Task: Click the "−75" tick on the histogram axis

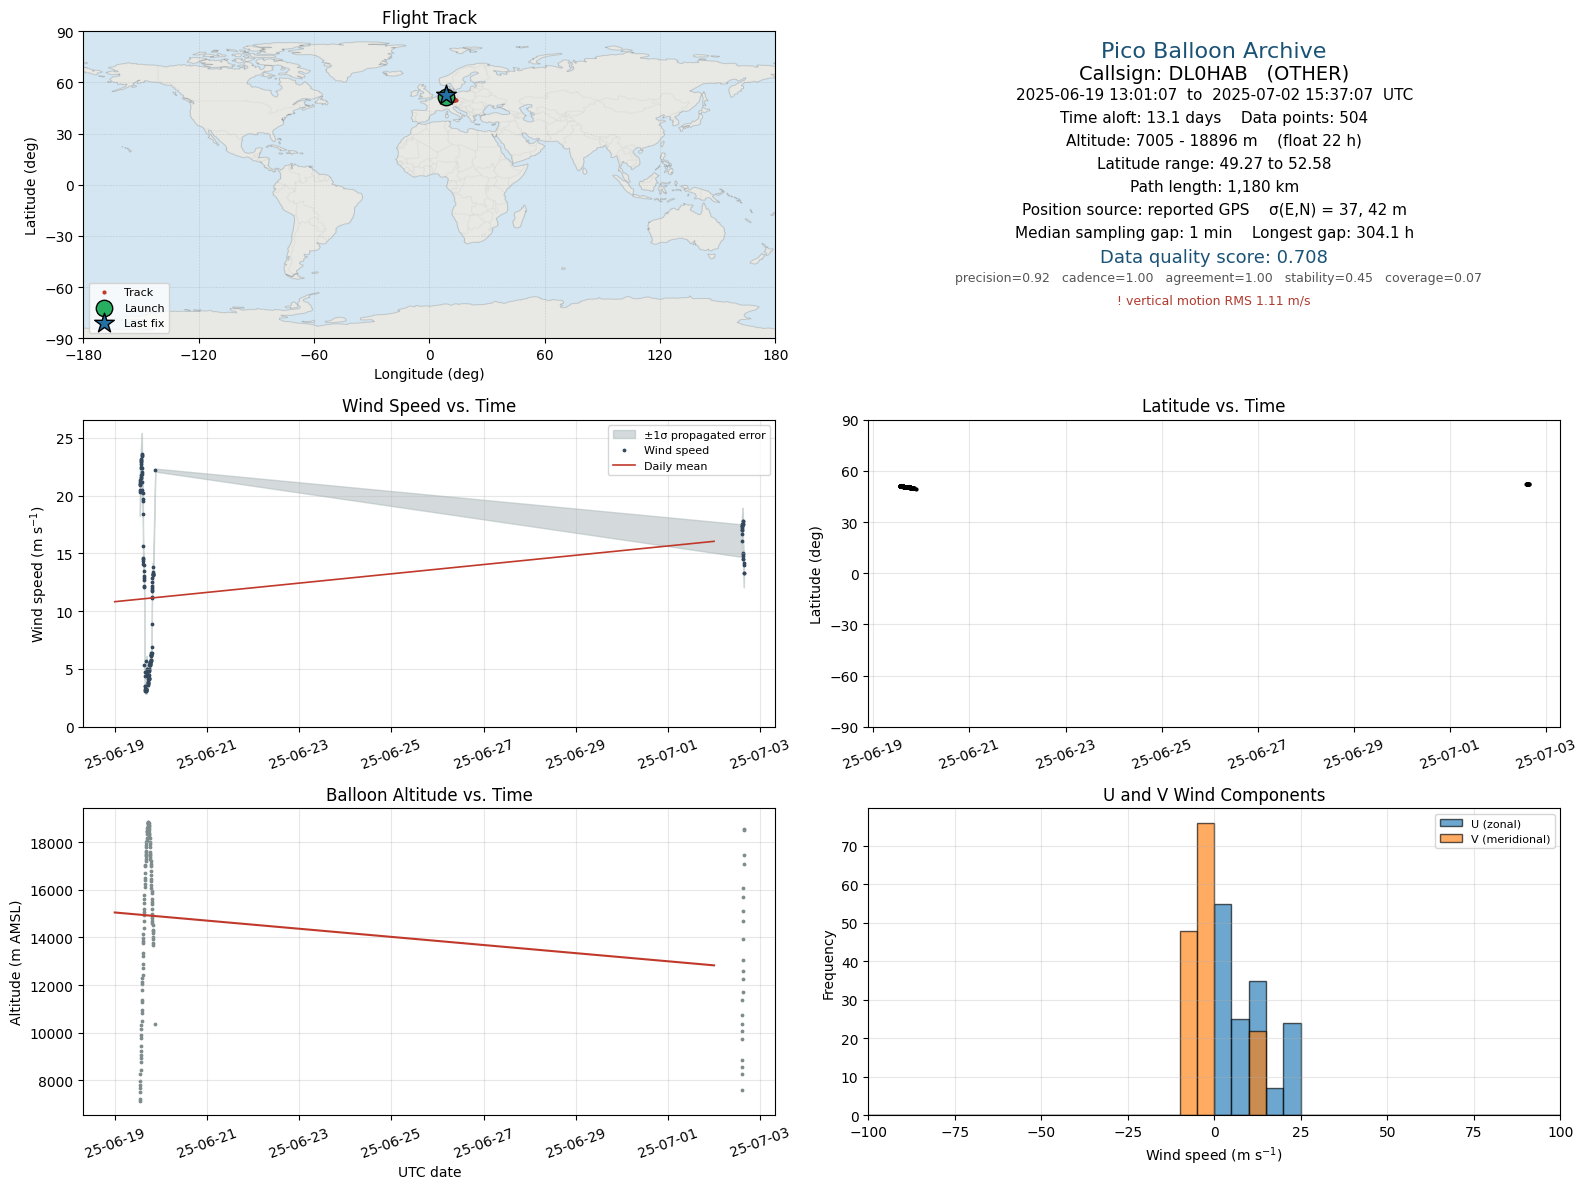Action: click(x=955, y=1132)
